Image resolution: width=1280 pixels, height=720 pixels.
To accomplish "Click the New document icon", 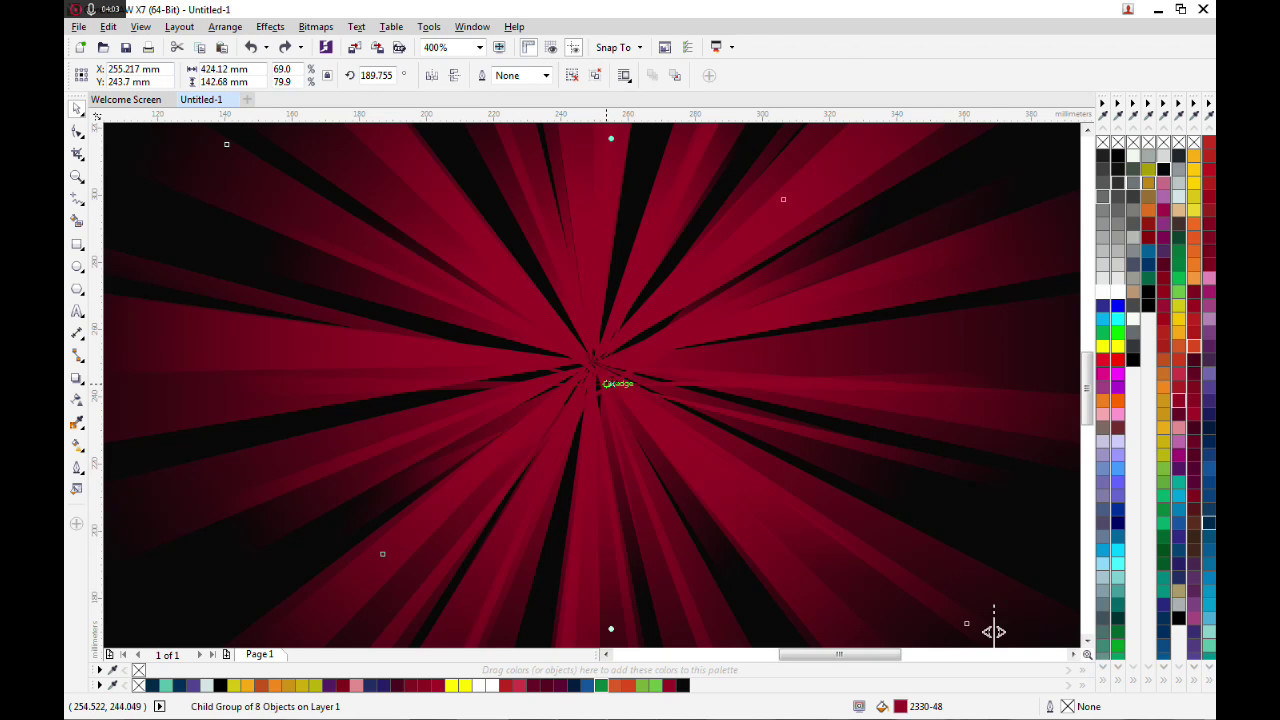I will pyautogui.click(x=80, y=47).
